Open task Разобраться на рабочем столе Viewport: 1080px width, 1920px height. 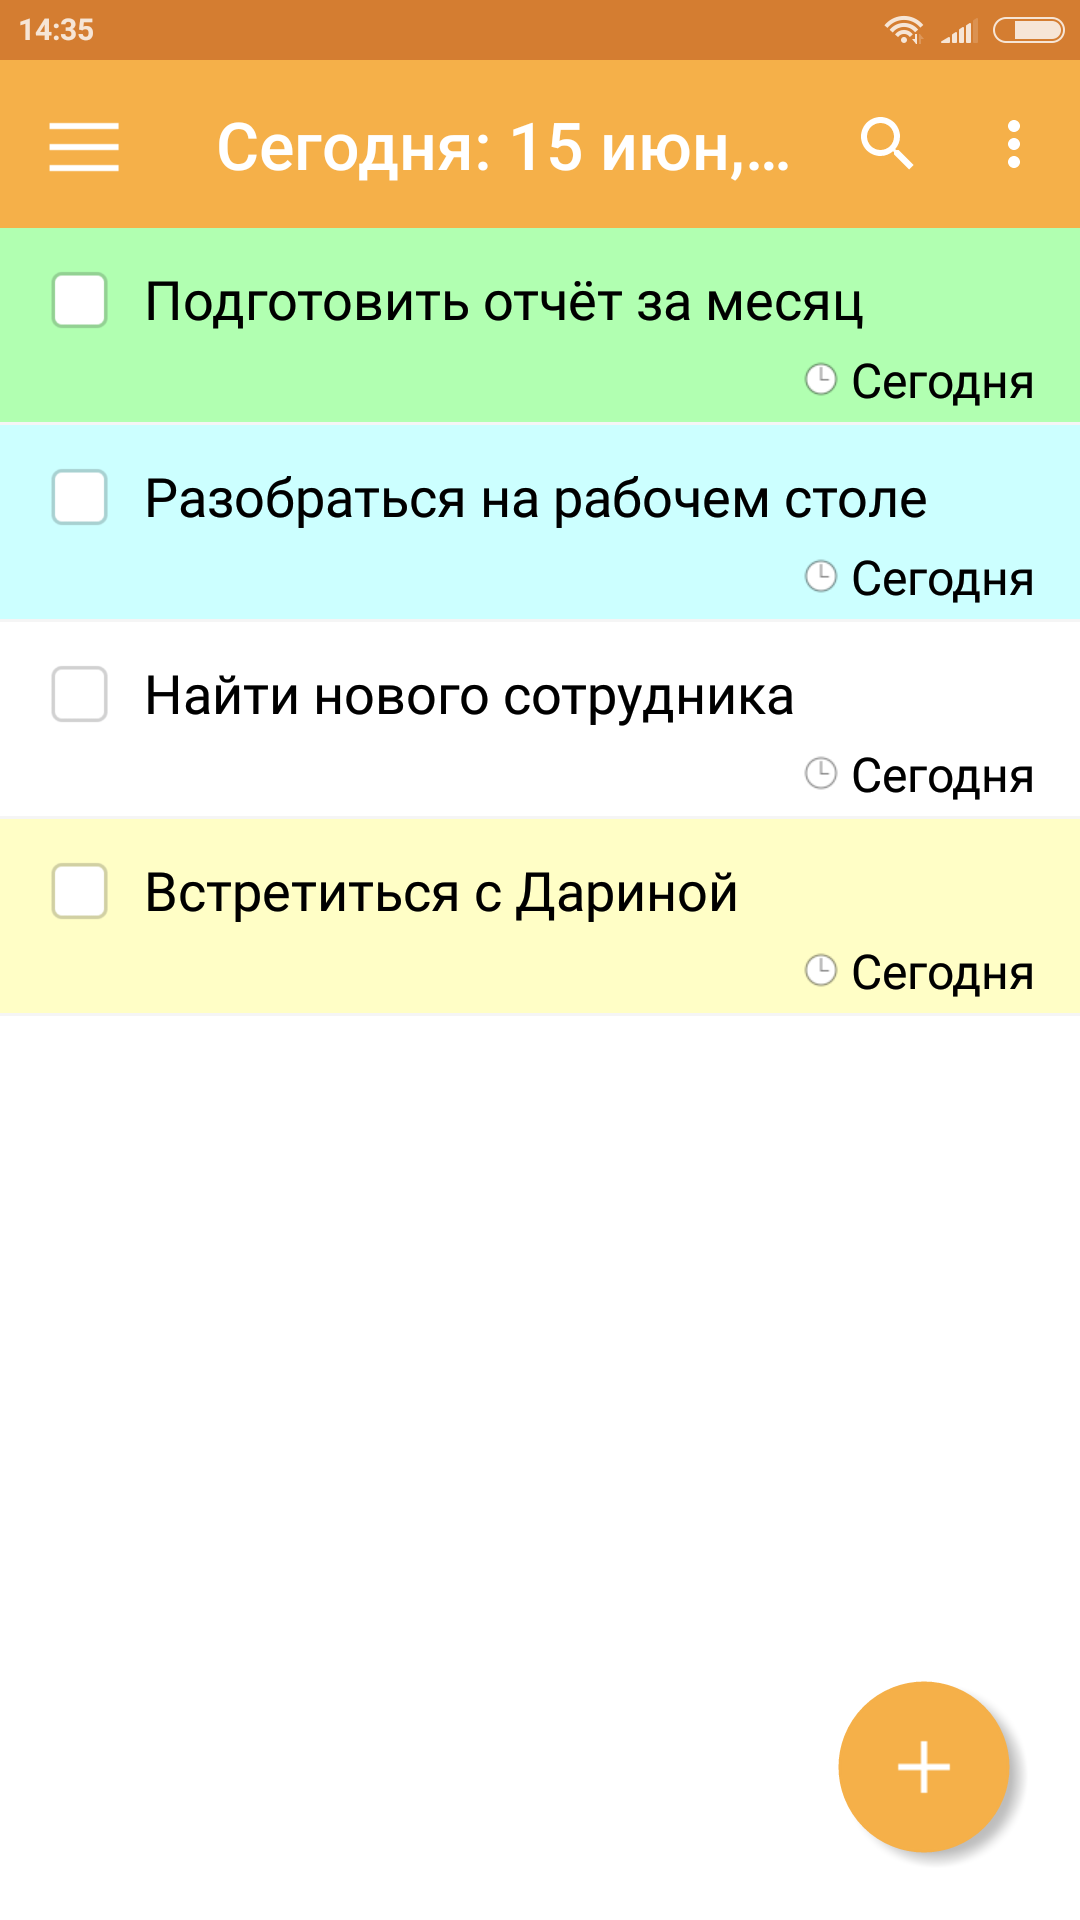point(535,499)
